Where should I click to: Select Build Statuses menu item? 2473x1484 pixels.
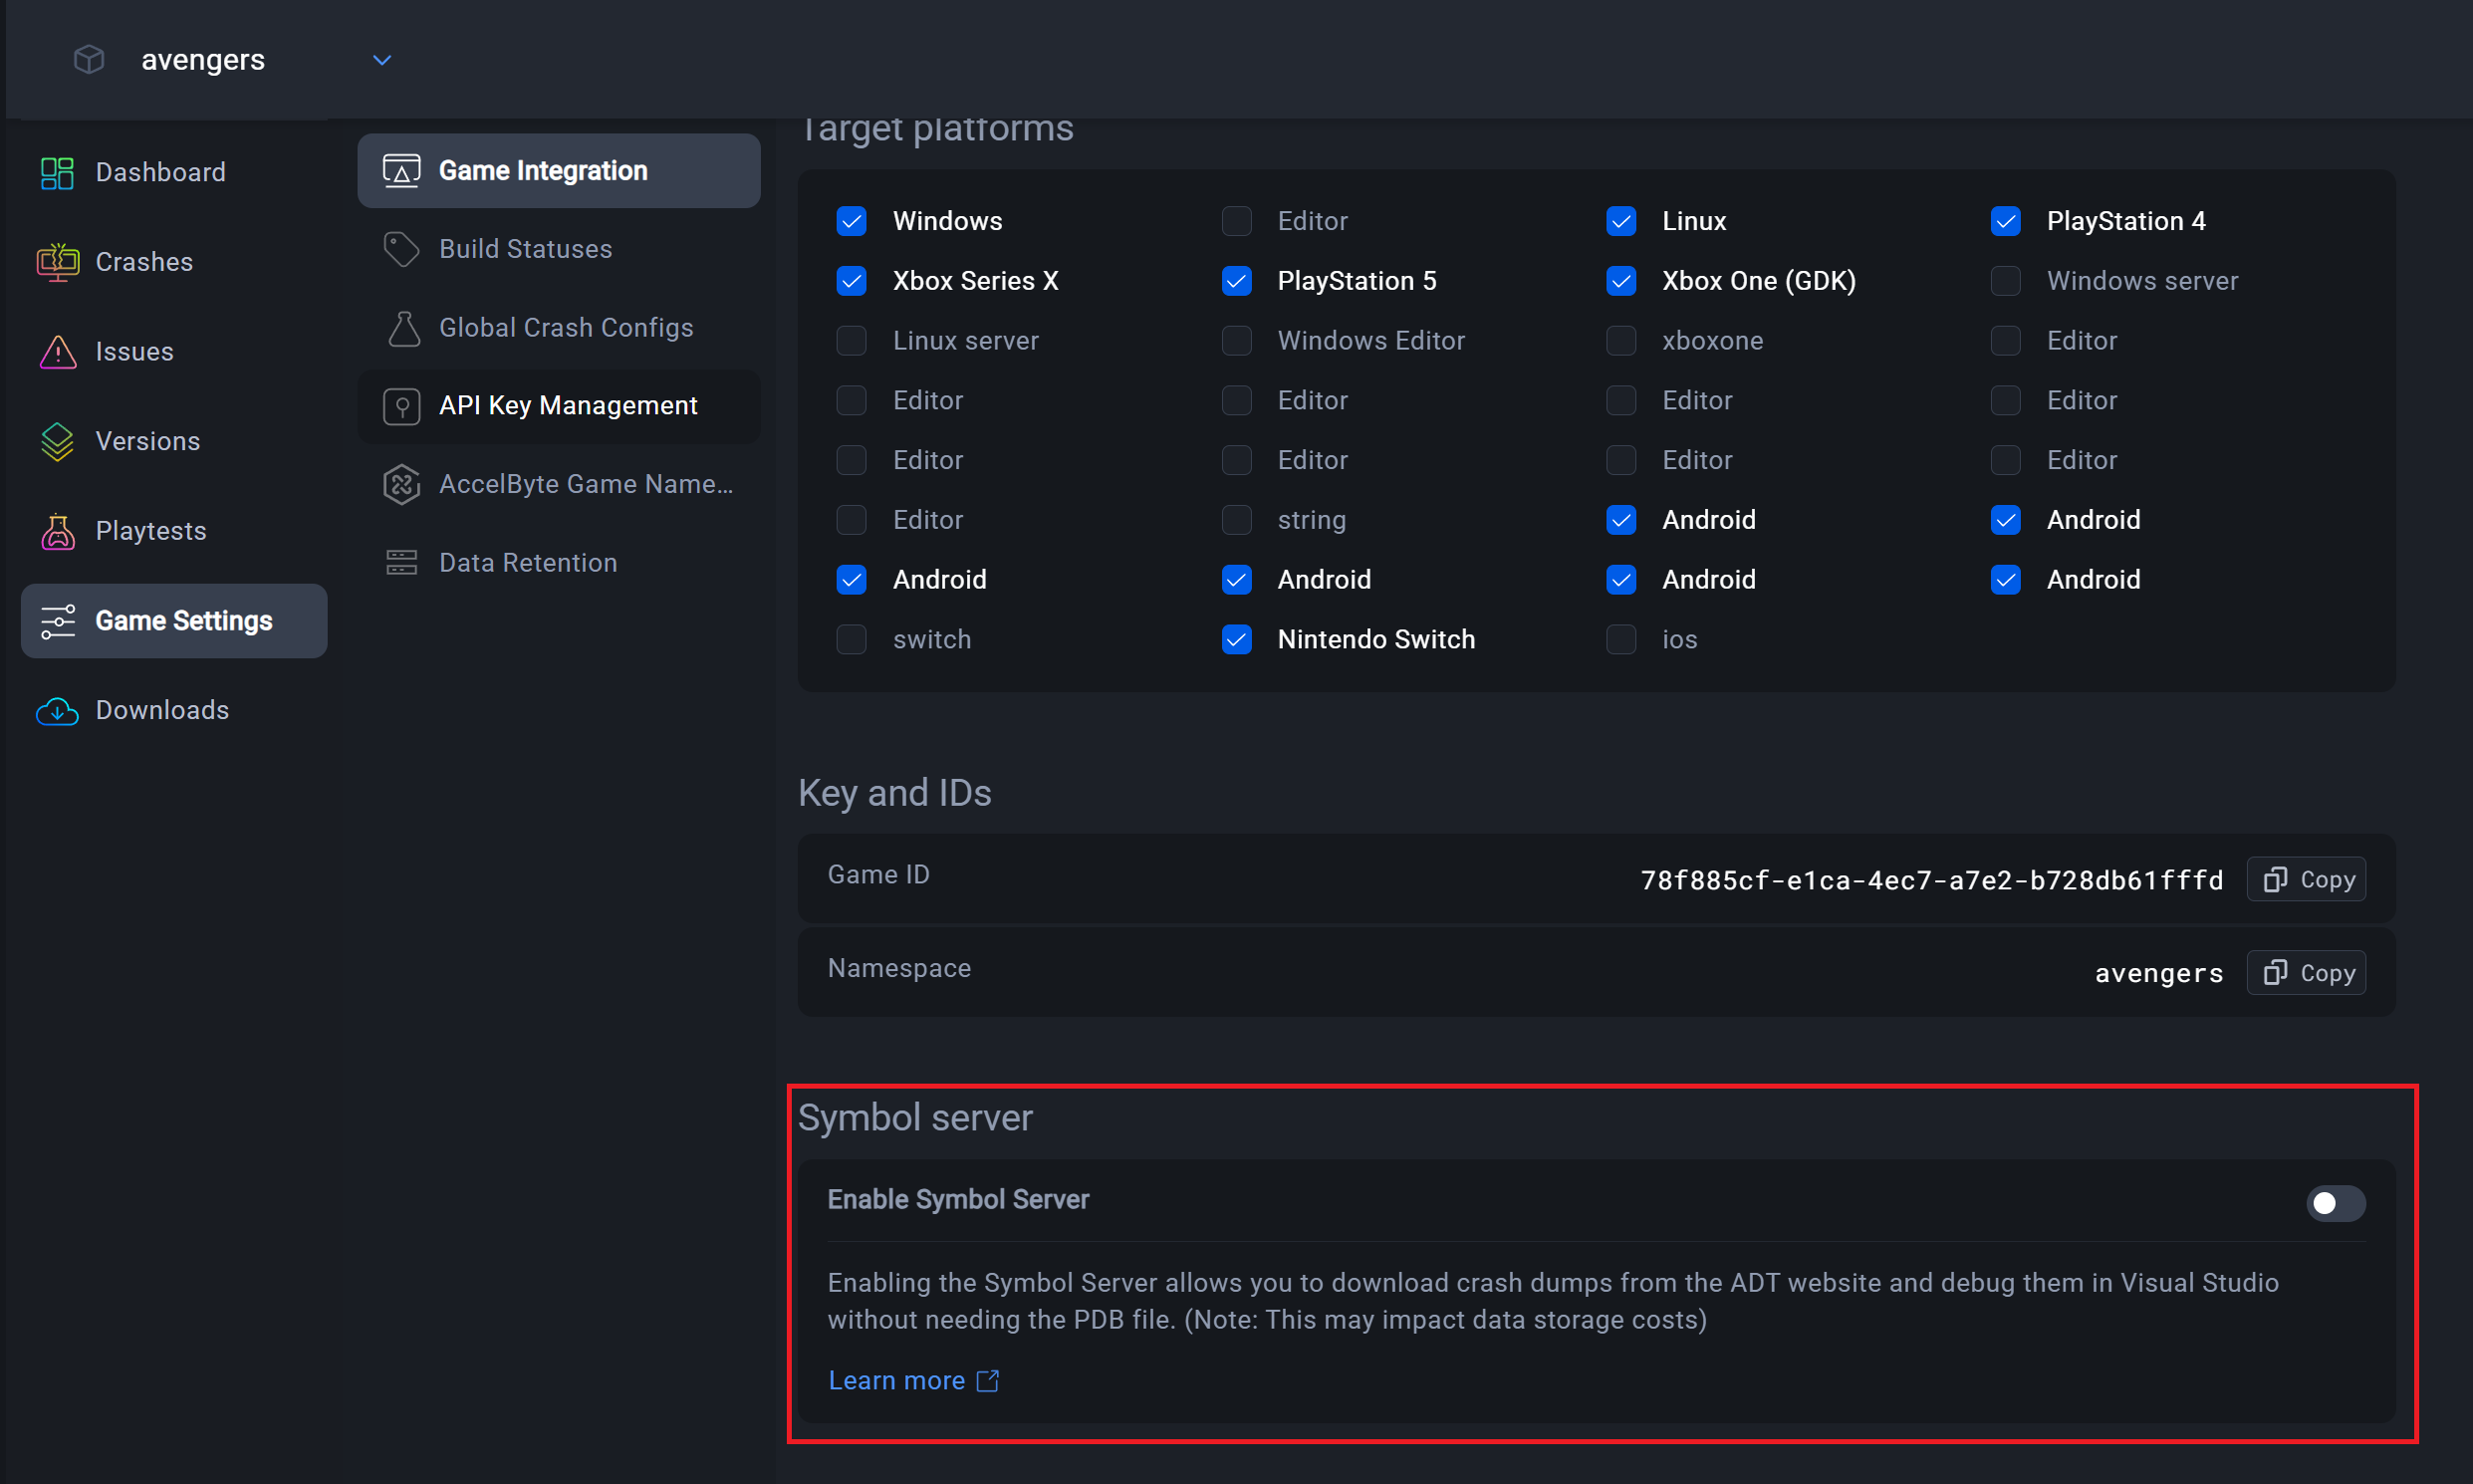click(x=525, y=249)
